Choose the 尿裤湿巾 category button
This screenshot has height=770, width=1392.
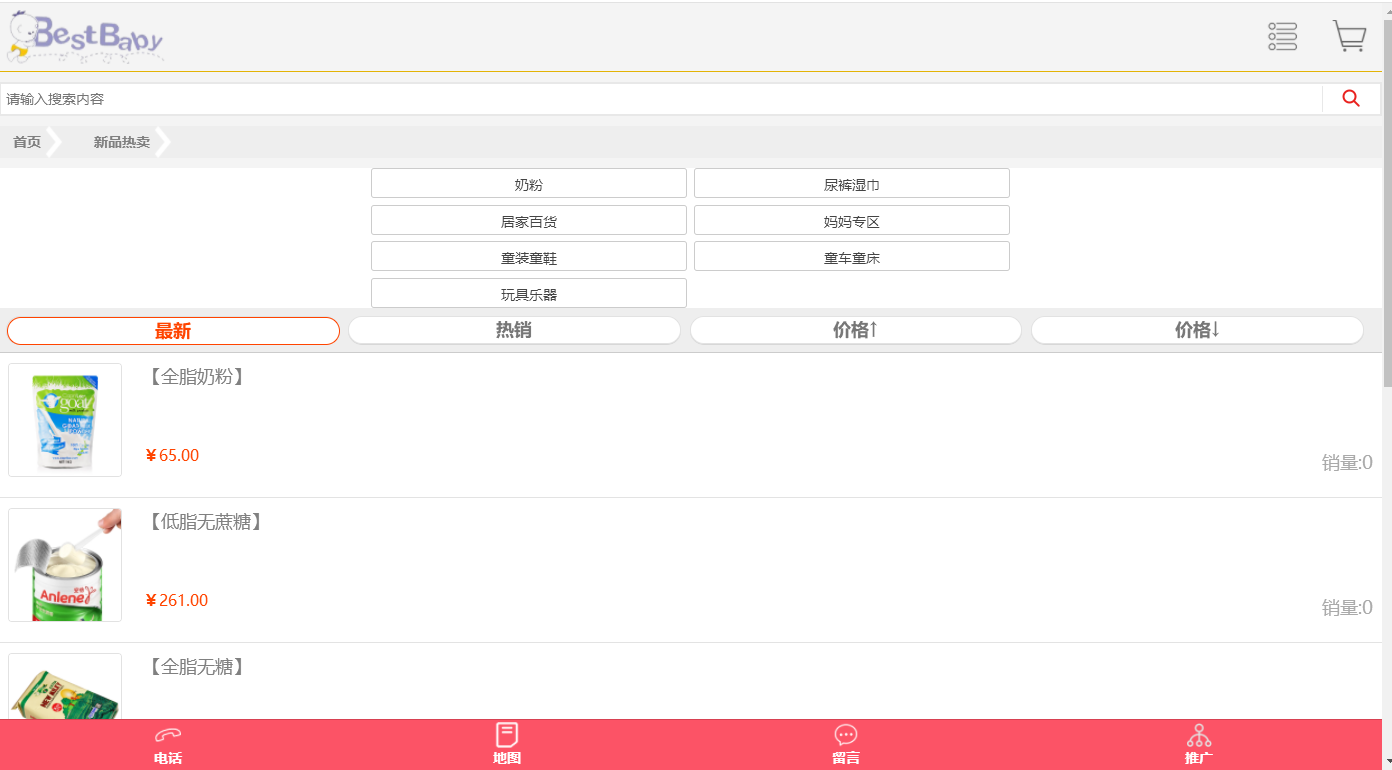coord(851,184)
